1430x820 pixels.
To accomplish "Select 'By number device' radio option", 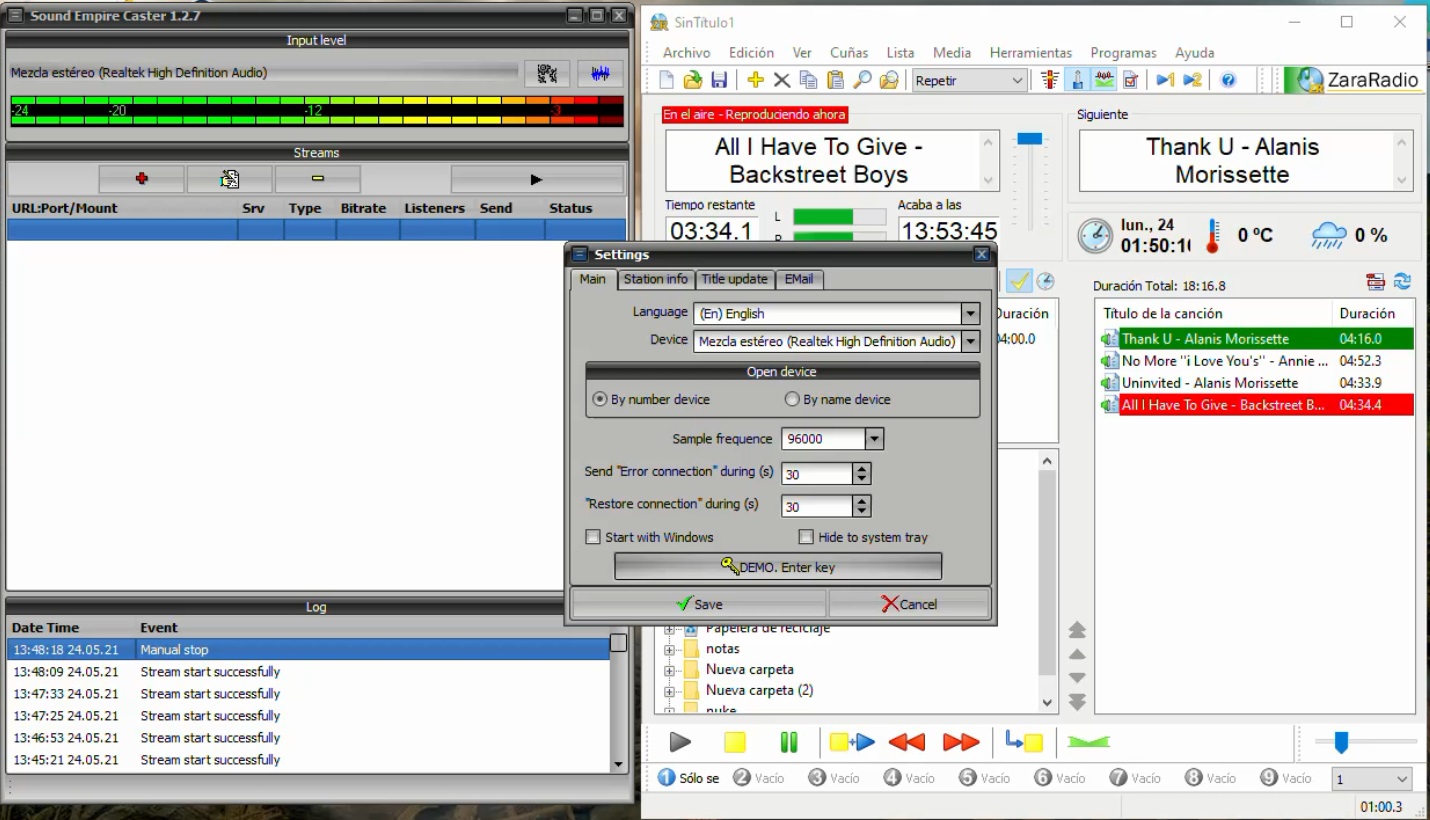I will [x=600, y=399].
